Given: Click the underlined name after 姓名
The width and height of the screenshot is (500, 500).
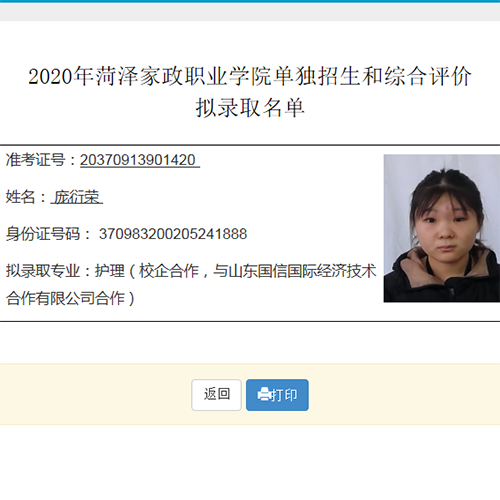Looking at the screenshot, I should pos(77,197).
